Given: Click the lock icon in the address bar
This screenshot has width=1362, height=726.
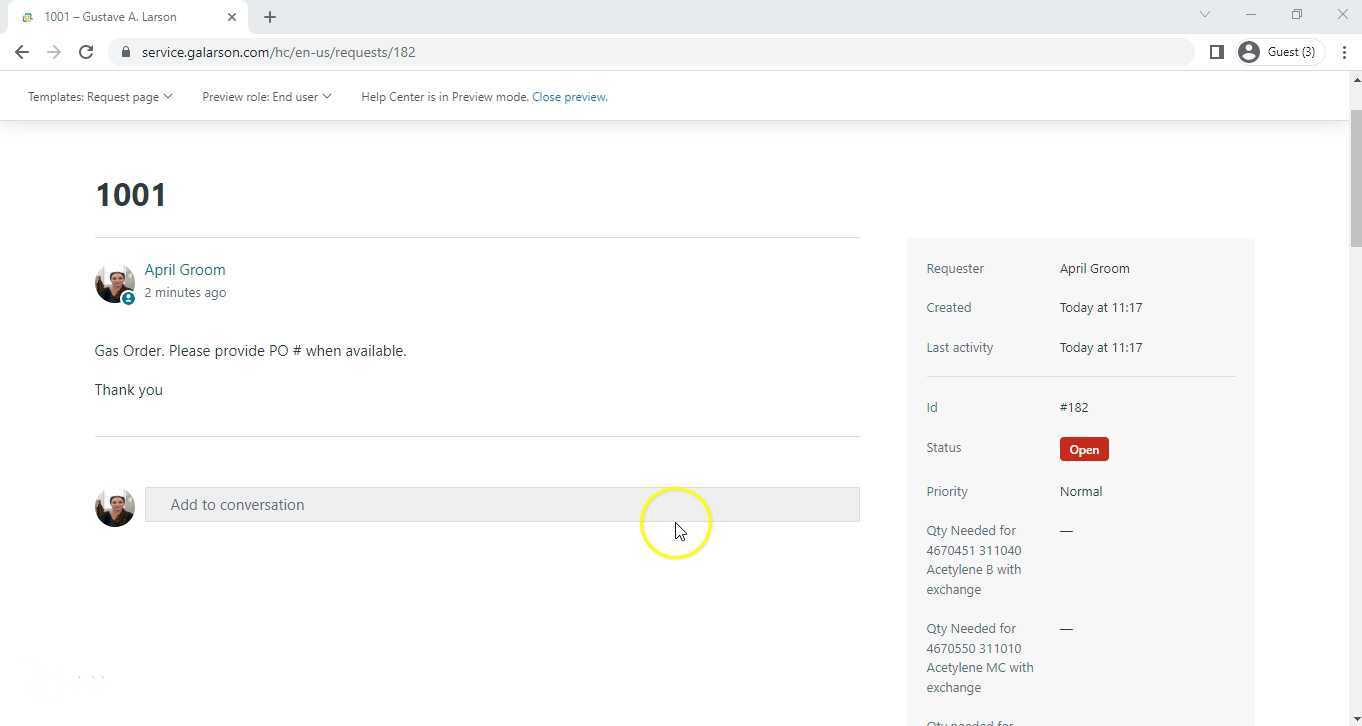Looking at the screenshot, I should click(x=125, y=52).
